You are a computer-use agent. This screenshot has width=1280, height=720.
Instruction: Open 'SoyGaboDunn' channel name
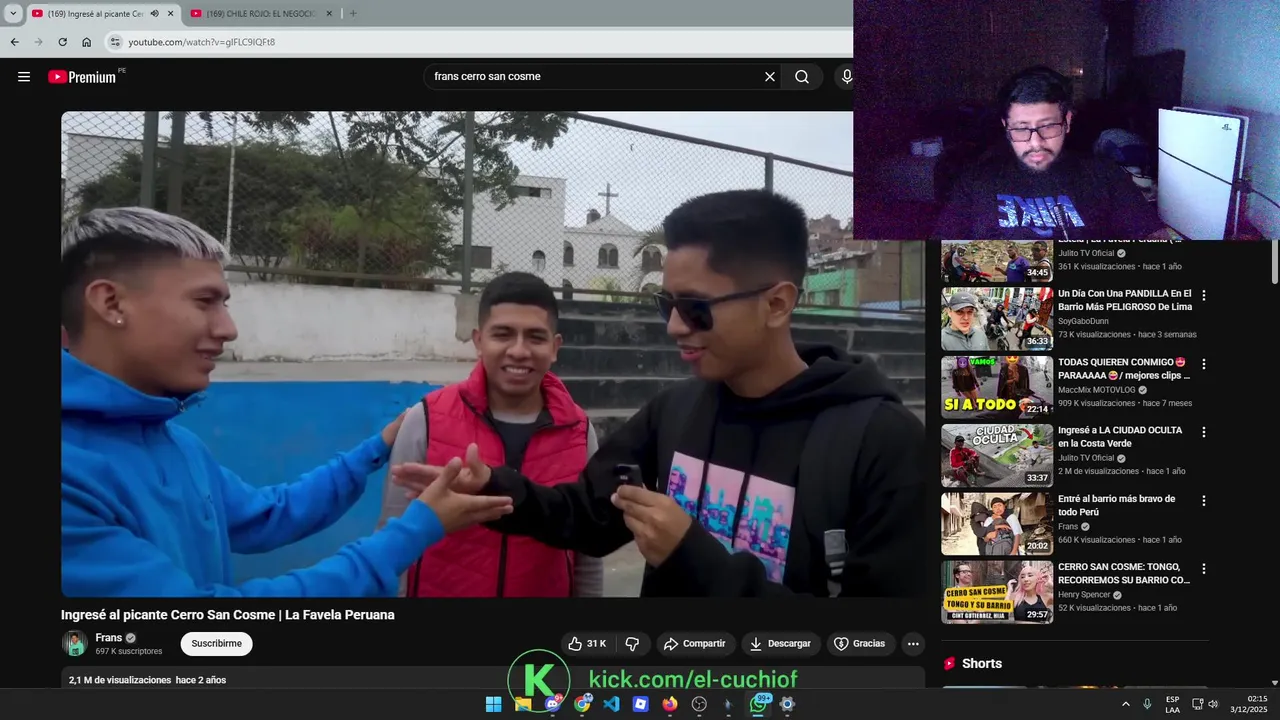click(1083, 321)
